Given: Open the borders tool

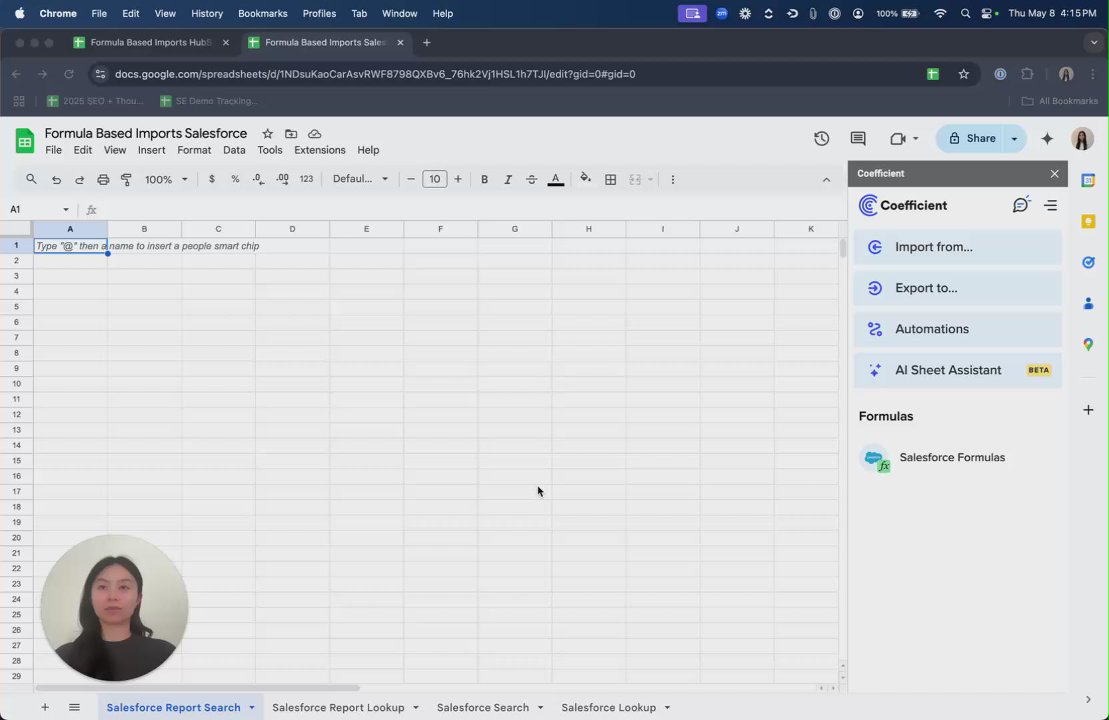Looking at the screenshot, I should [x=610, y=180].
